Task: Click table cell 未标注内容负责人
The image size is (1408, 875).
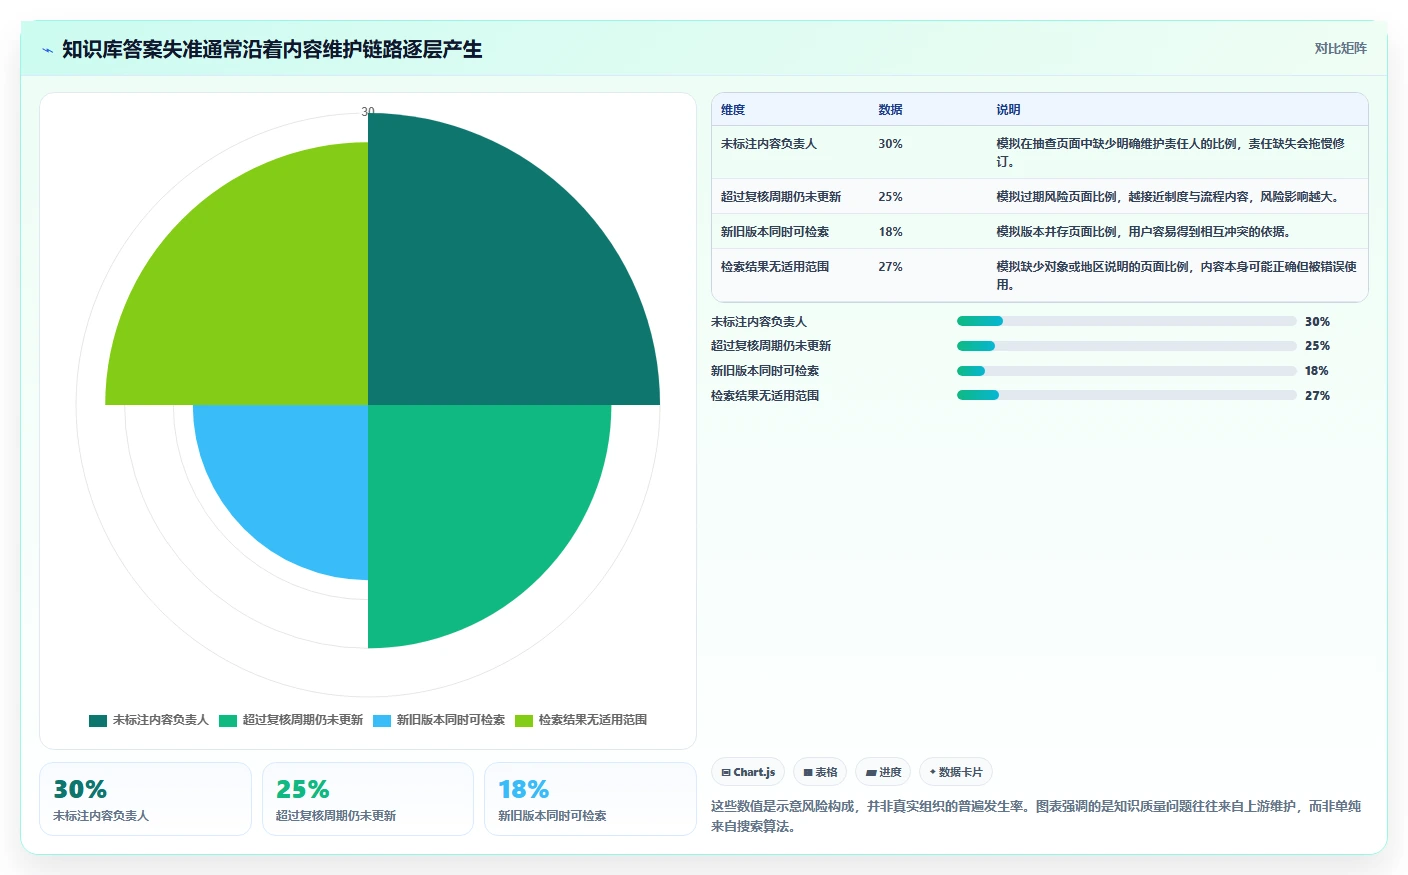Action: coord(769,144)
